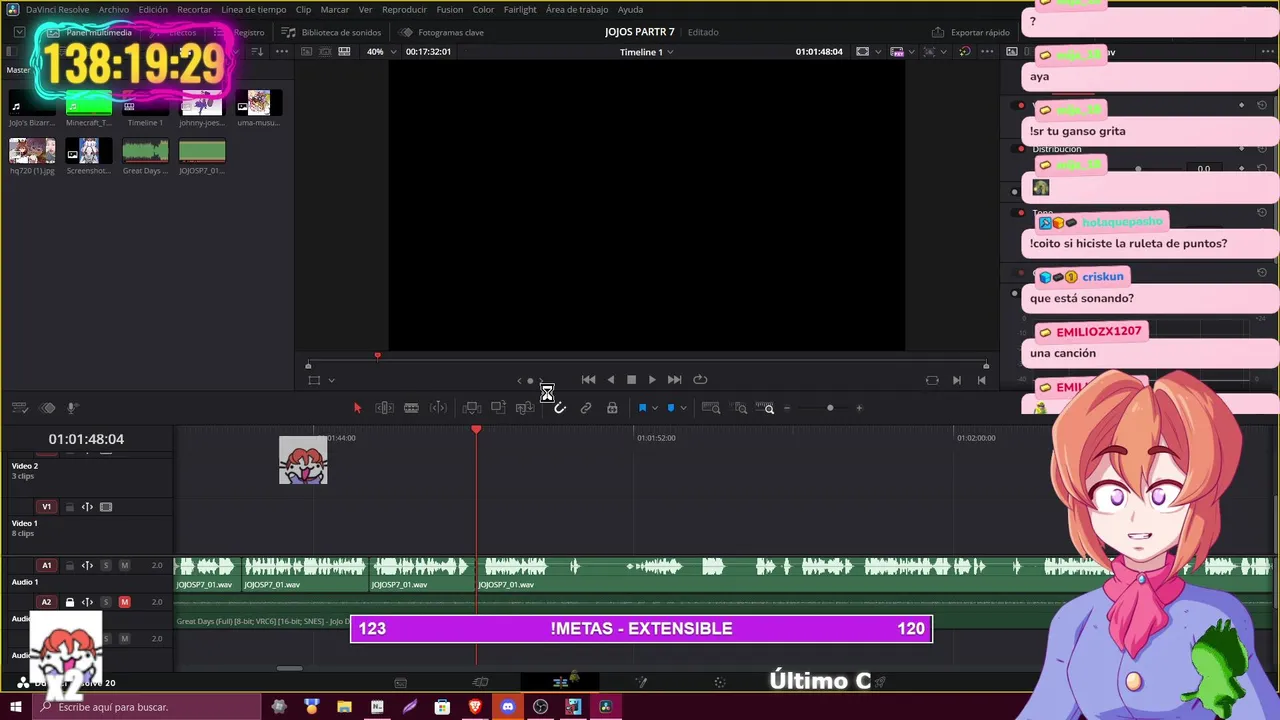This screenshot has height=720, width=1280.
Task: Play timeline in reverse
Action: click(x=611, y=380)
